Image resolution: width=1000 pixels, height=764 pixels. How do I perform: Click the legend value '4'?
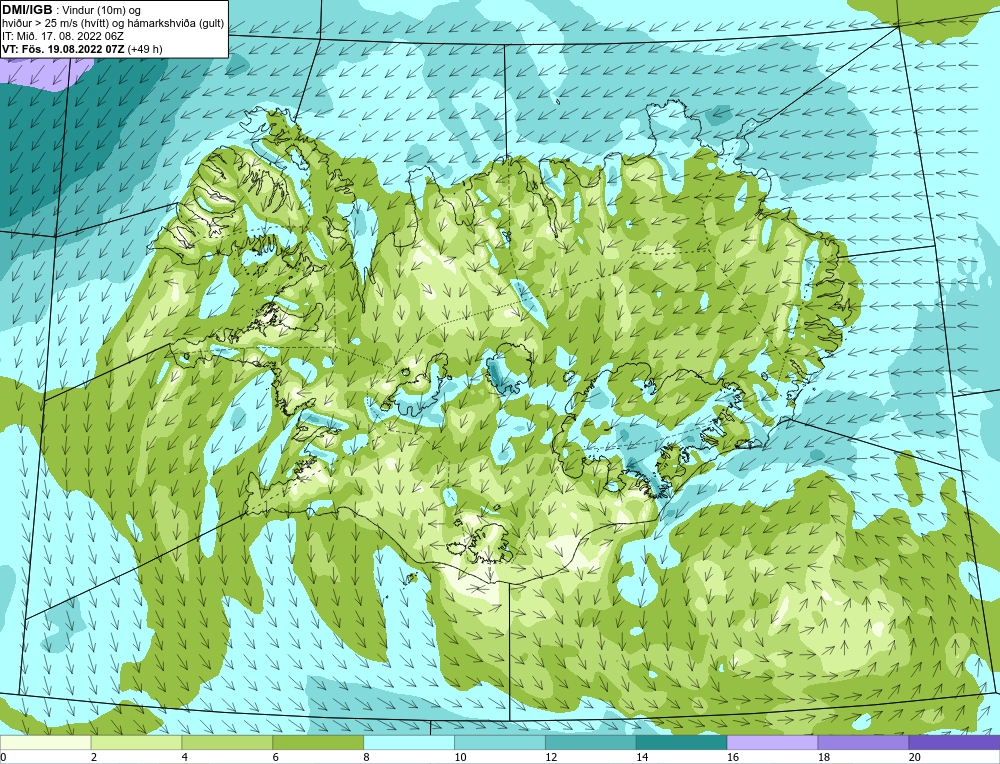coord(184,757)
